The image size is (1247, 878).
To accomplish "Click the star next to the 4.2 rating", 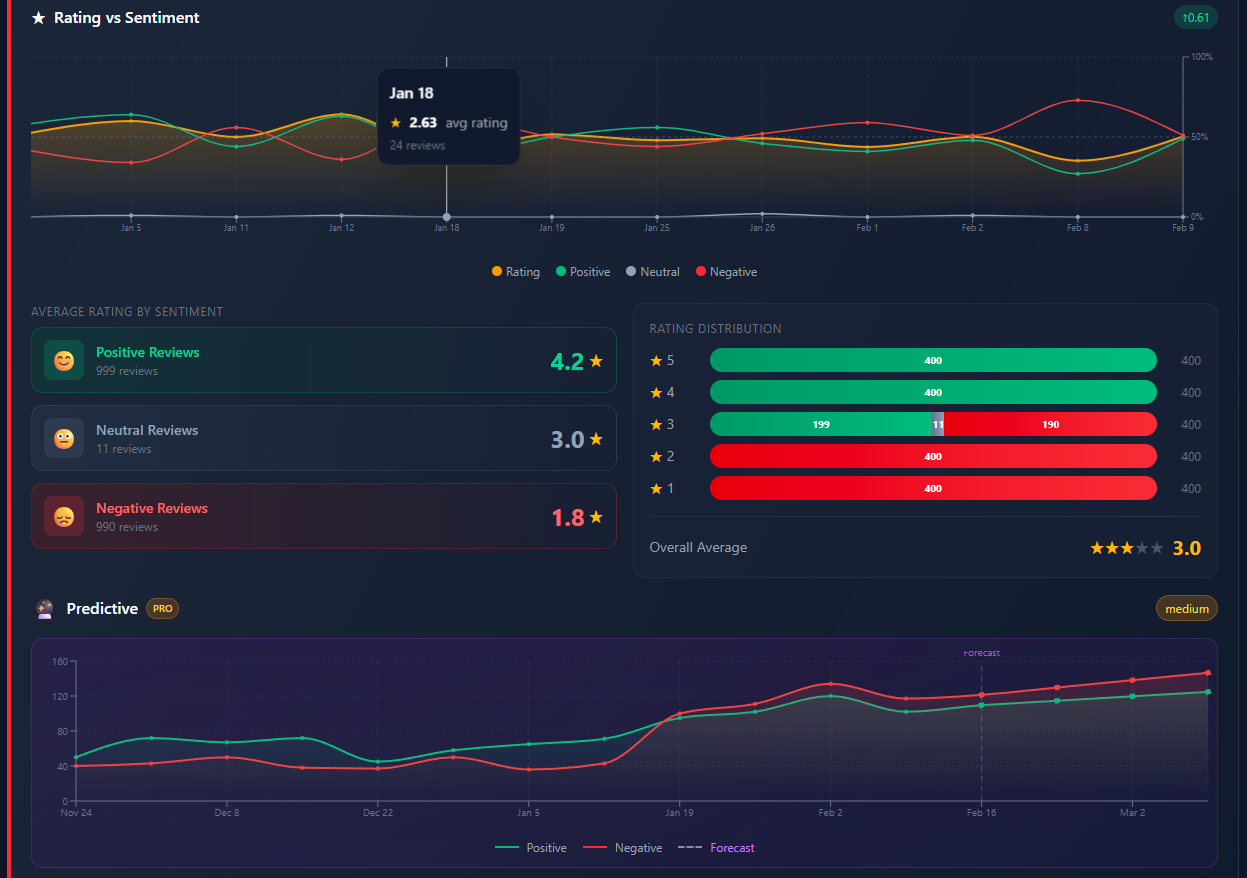I will click(x=596, y=360).
